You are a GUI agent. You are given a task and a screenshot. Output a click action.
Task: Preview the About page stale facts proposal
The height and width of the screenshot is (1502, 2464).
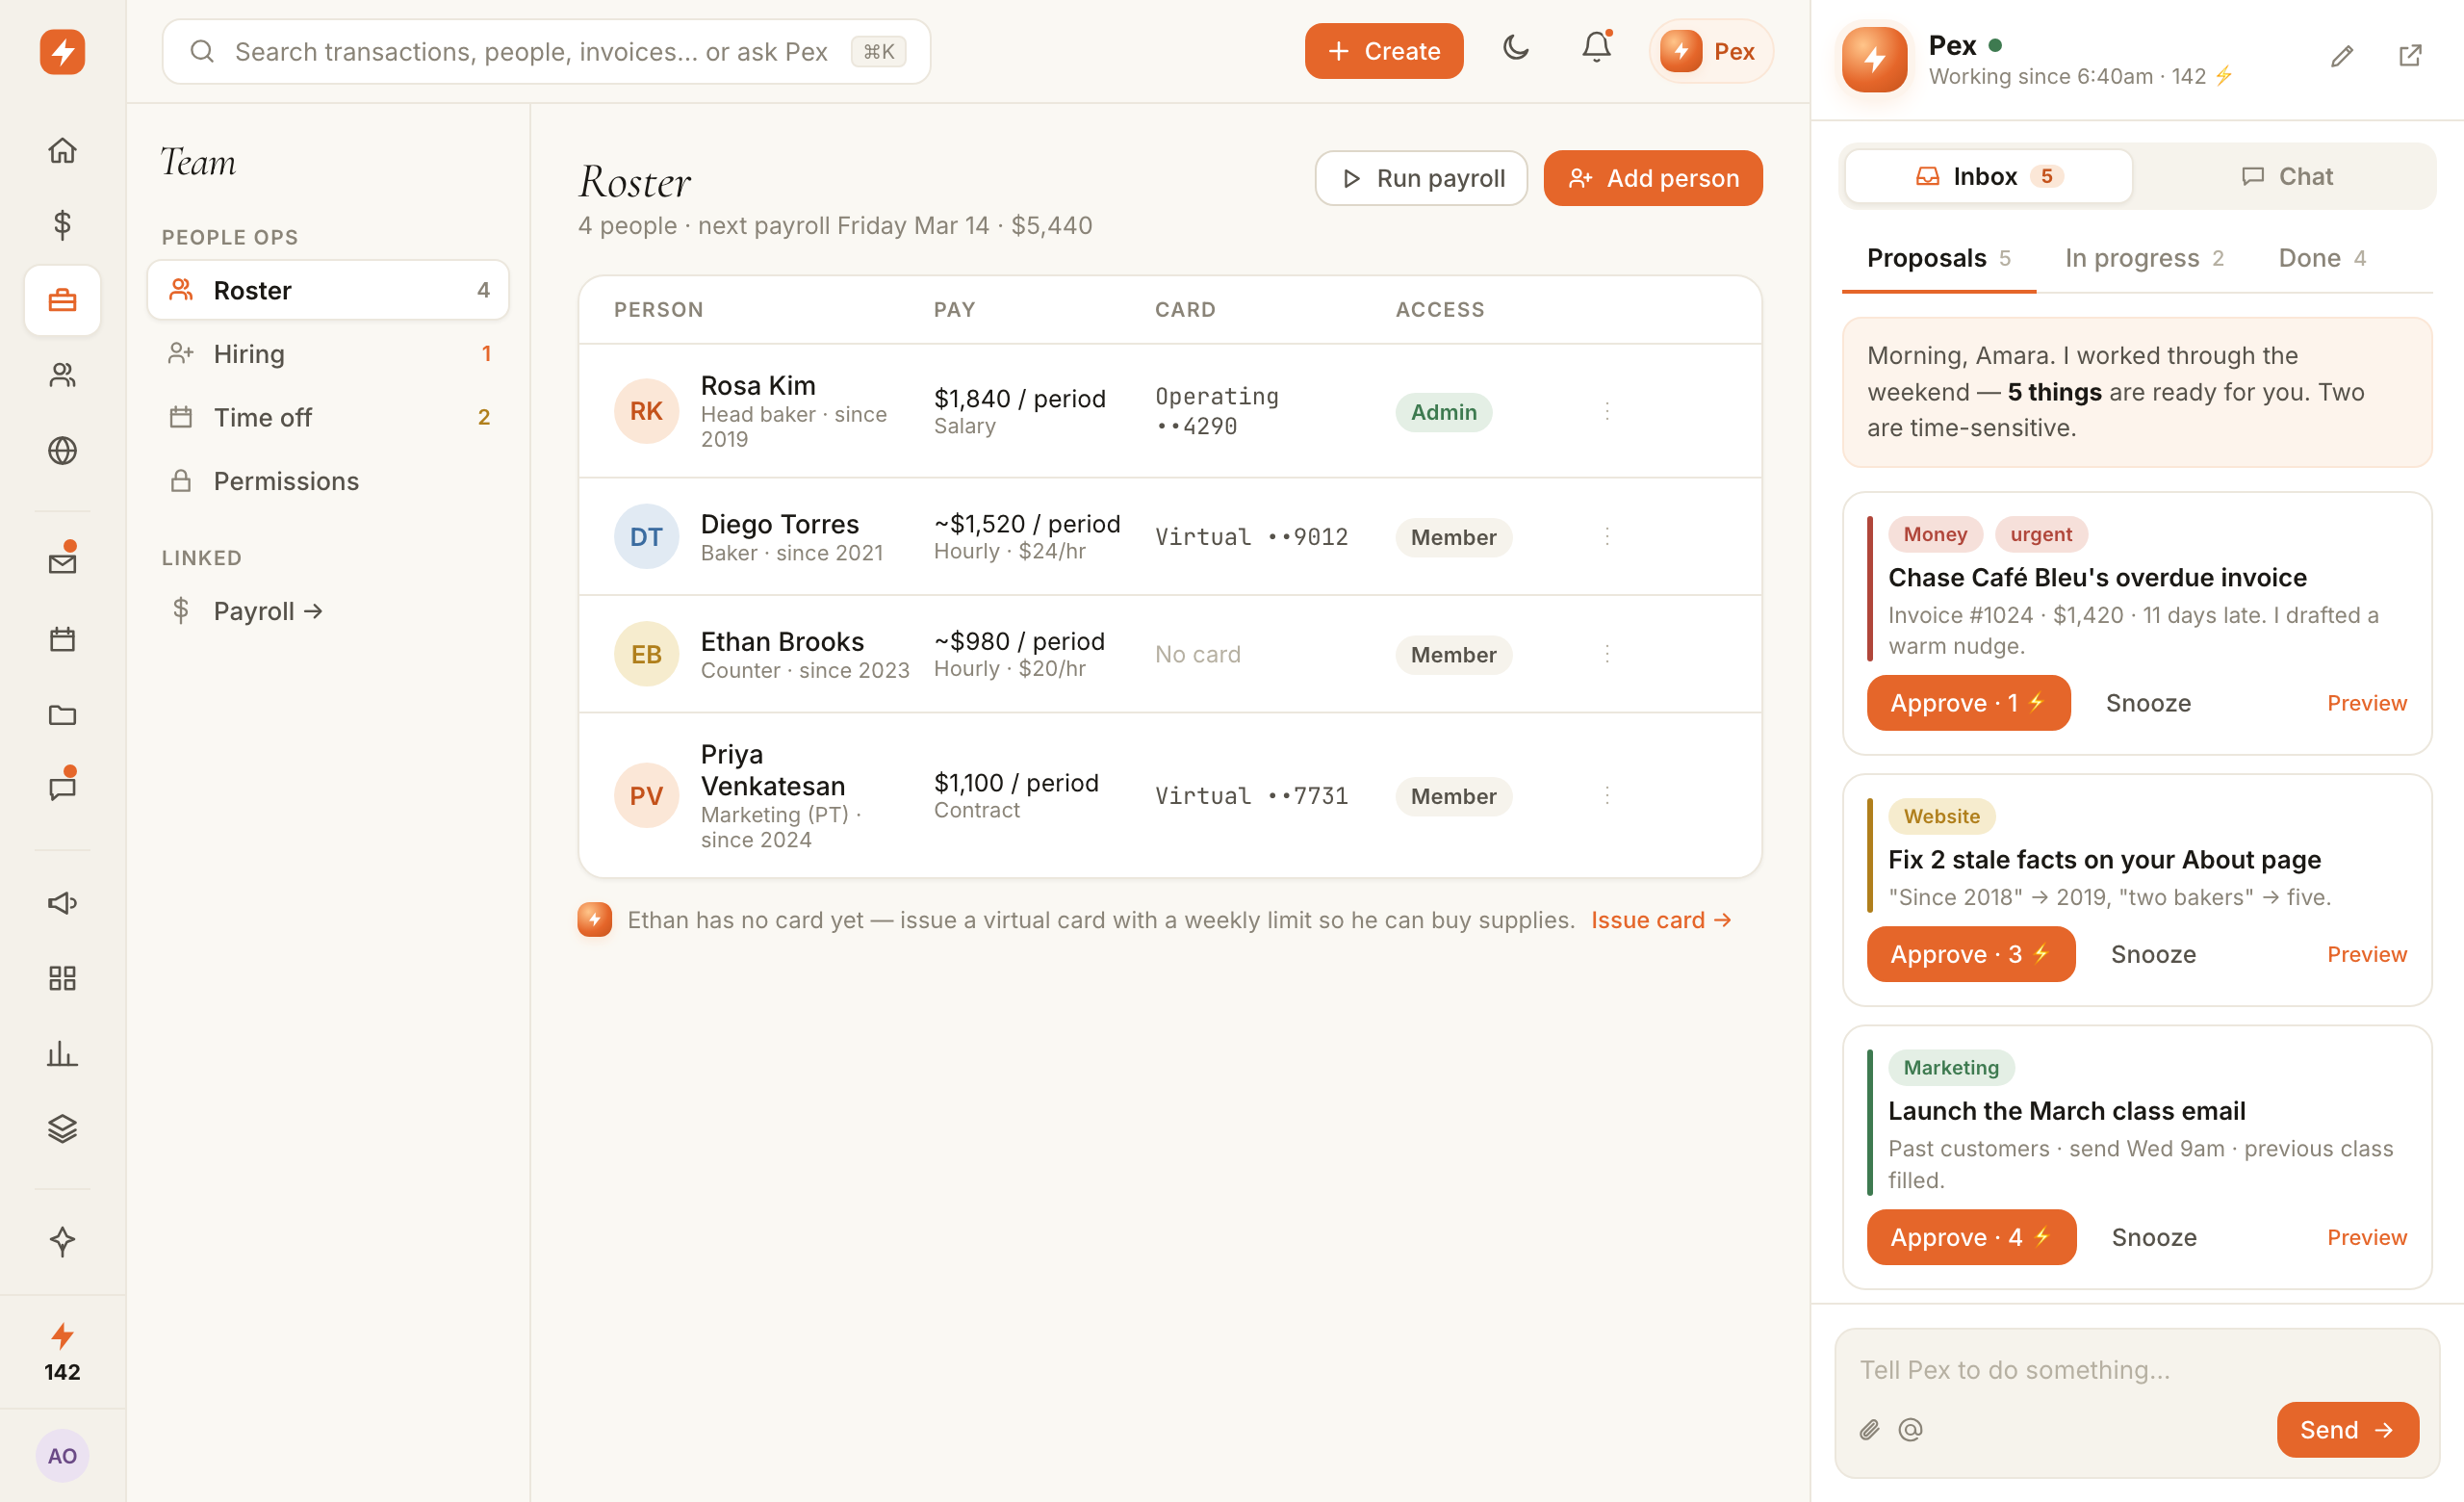pos(2366,954)
